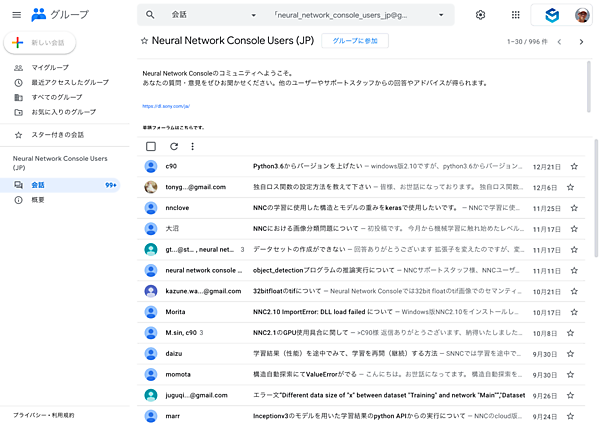
Task: Open the ValueError conversation by momota
Action: 361,375
